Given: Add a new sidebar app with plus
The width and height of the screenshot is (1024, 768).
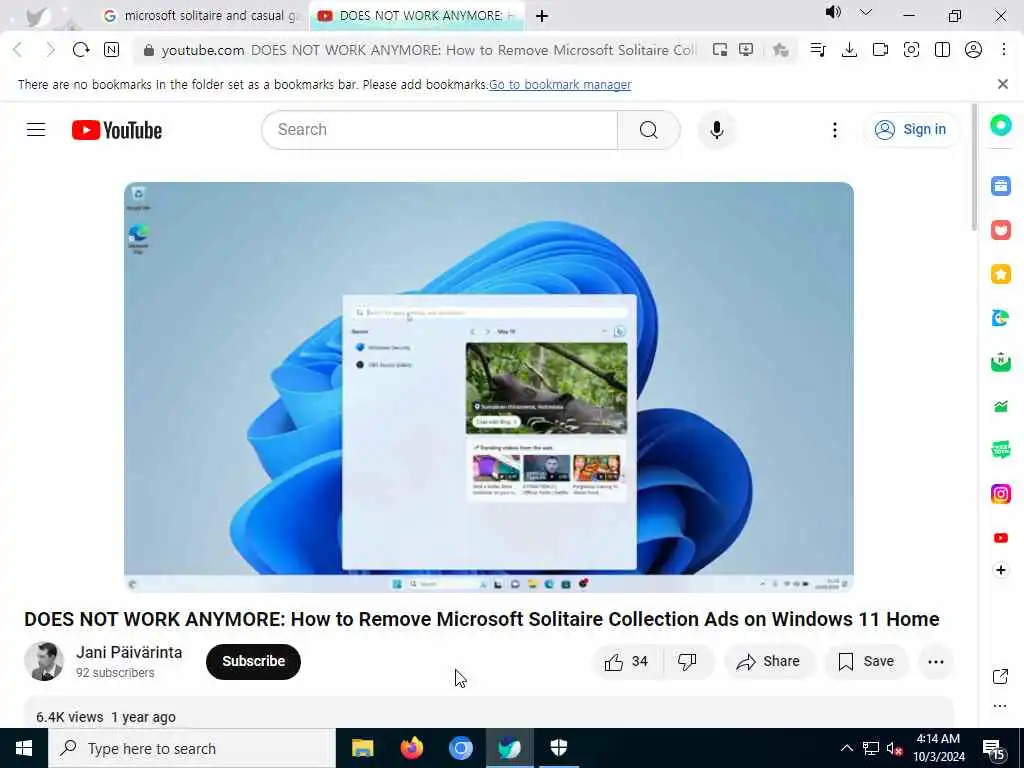Looking at the screenshot, I should pos(1000,570).
